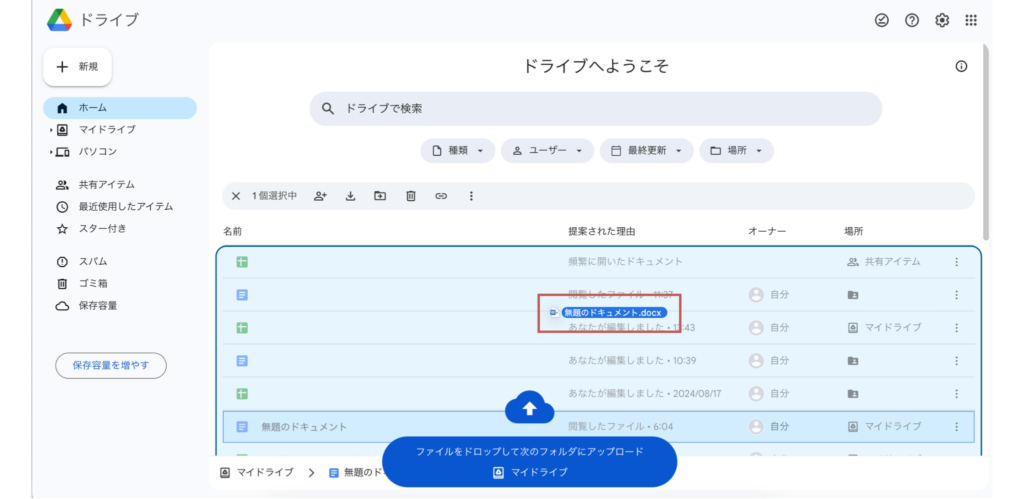Open the Google apps grid icon

[x=970, y=20]
